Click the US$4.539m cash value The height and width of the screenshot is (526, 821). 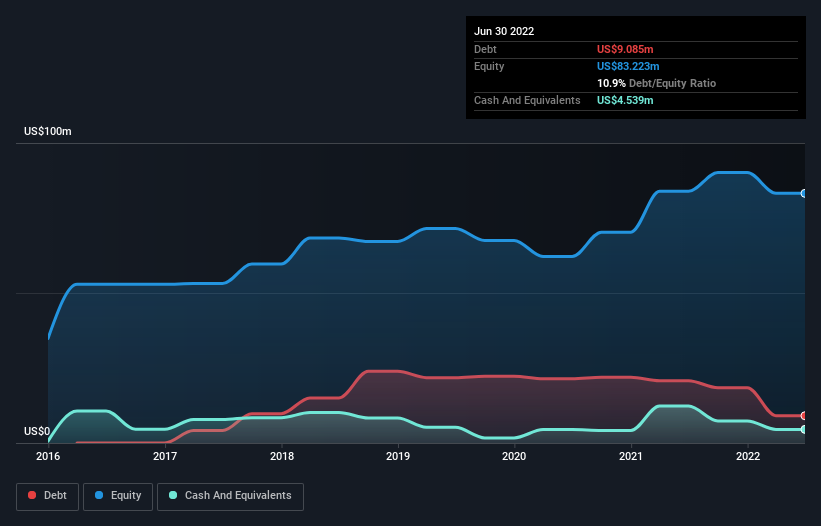point(625,100)
